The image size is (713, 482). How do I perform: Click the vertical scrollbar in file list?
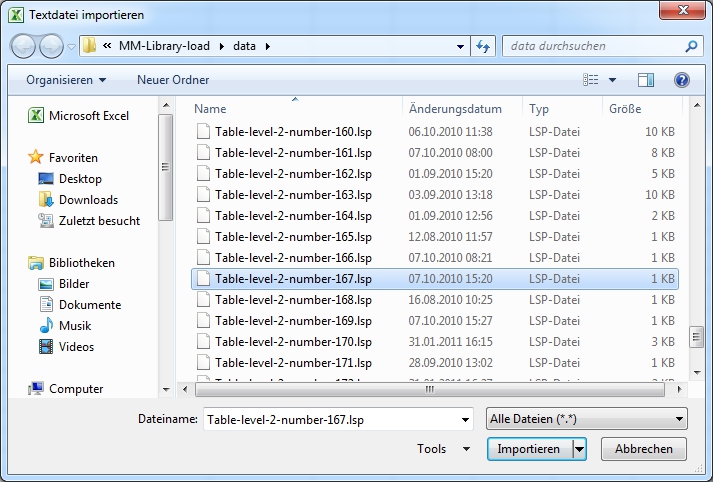point(696,250)
